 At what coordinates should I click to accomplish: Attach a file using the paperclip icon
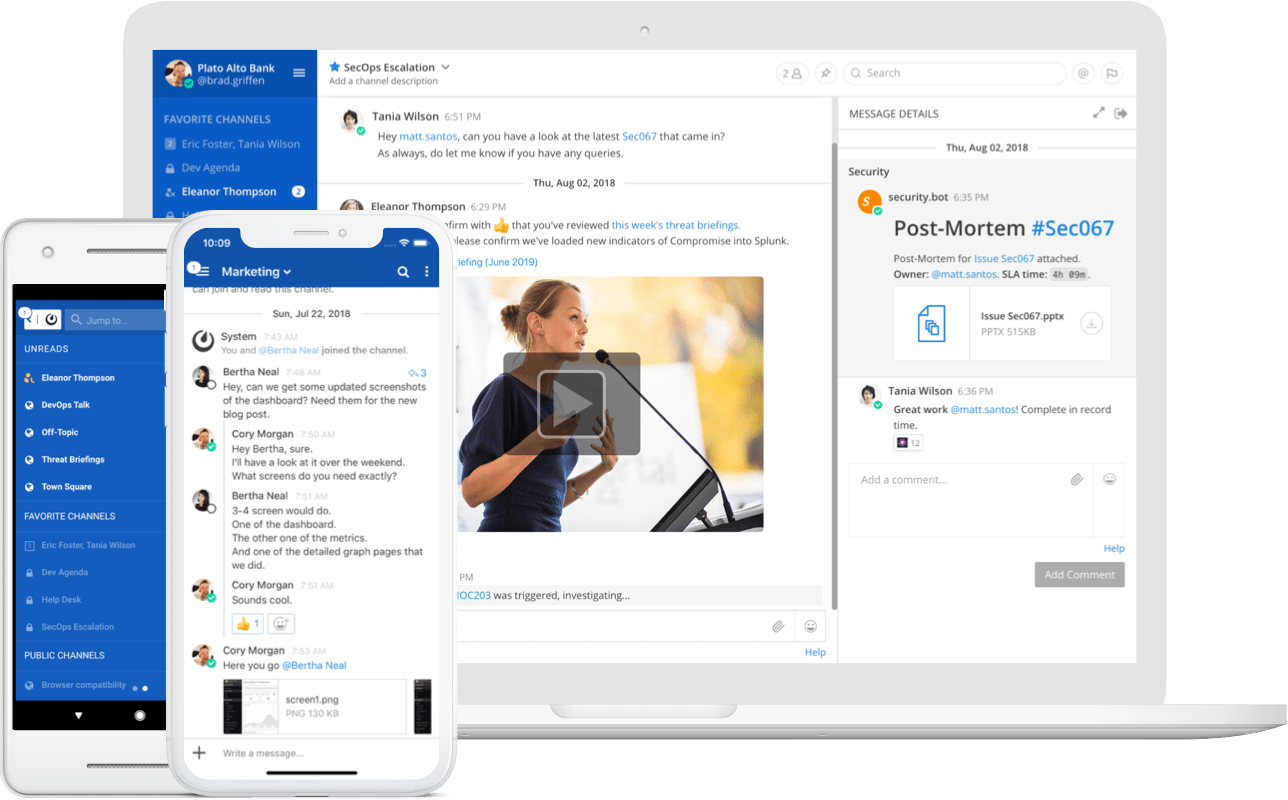1077,480
